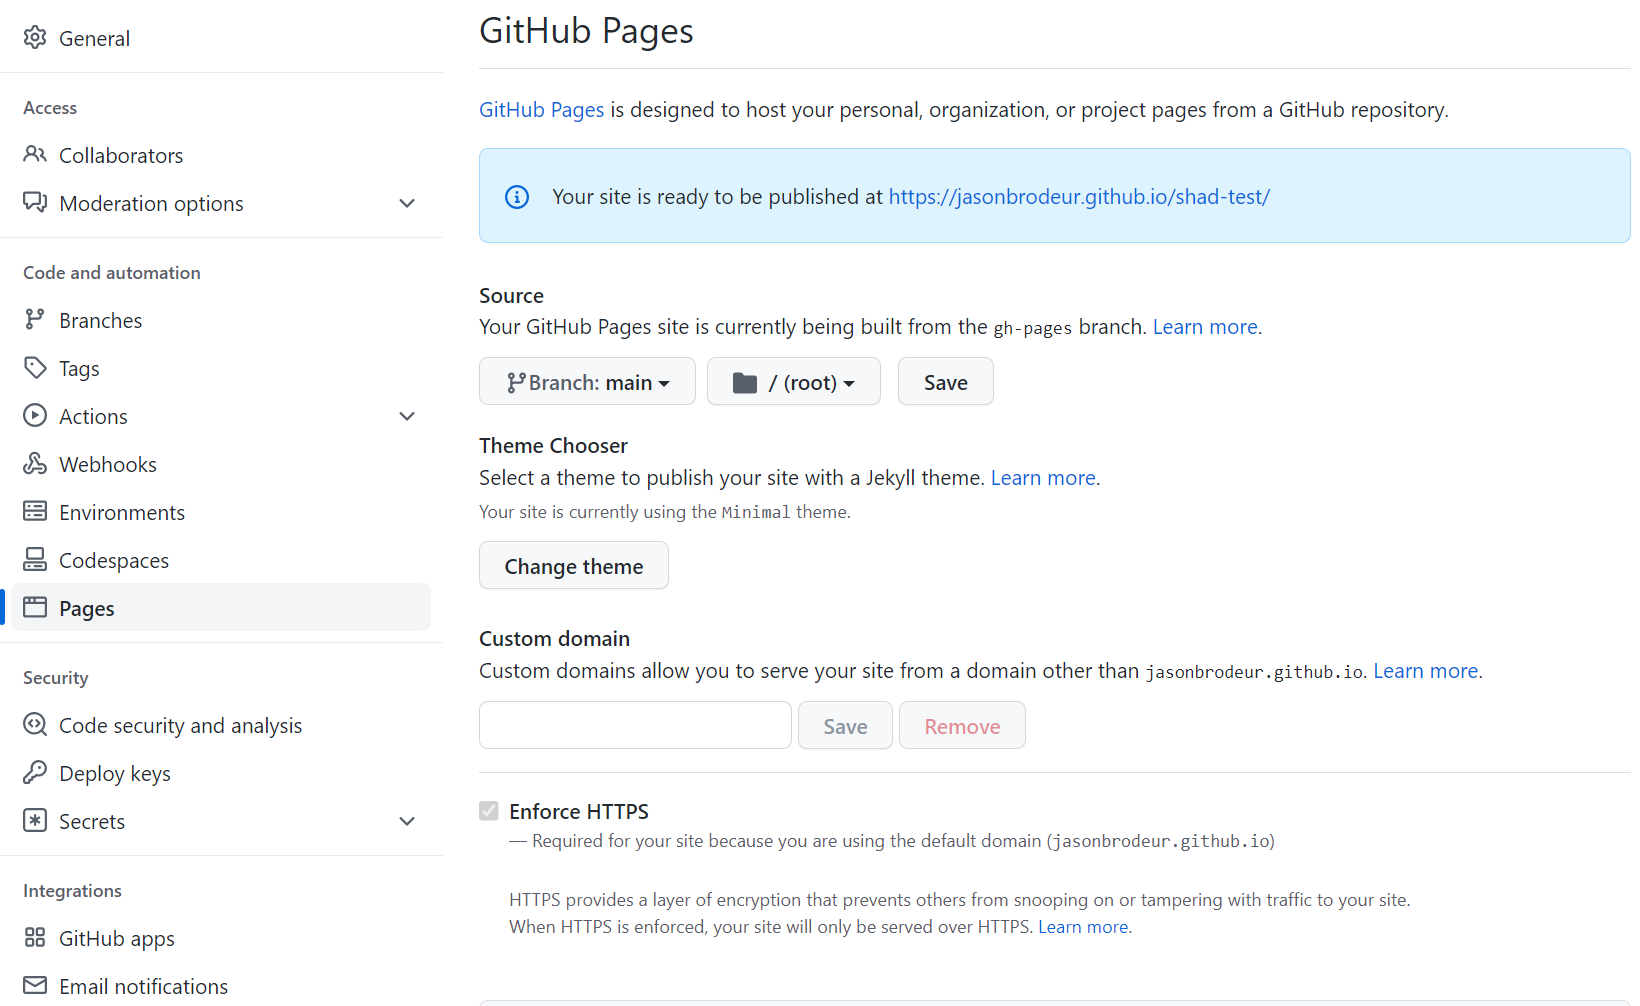Click Learn more in Source section
The height and width of the screenshot is (1006, 1640).
1205,327
